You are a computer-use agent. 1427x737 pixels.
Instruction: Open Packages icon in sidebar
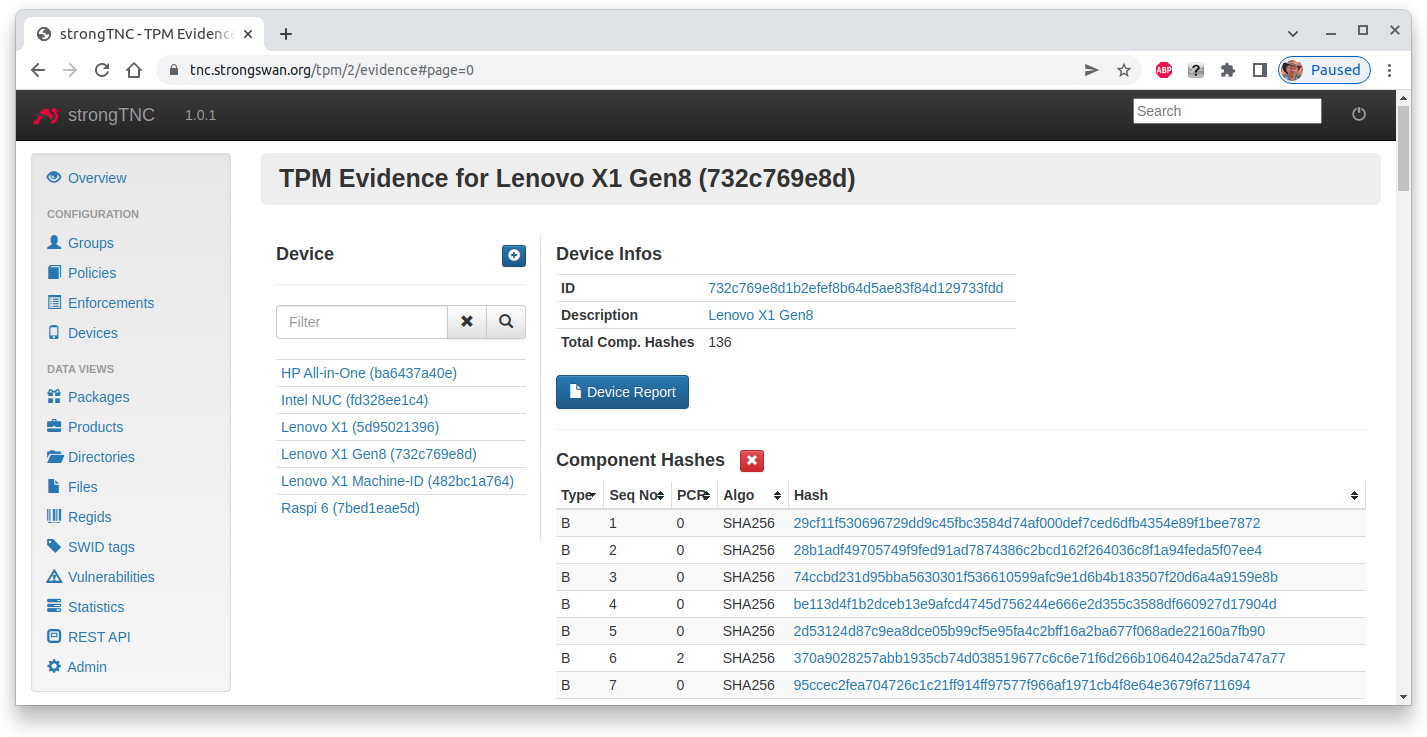(x=54, y=397)
